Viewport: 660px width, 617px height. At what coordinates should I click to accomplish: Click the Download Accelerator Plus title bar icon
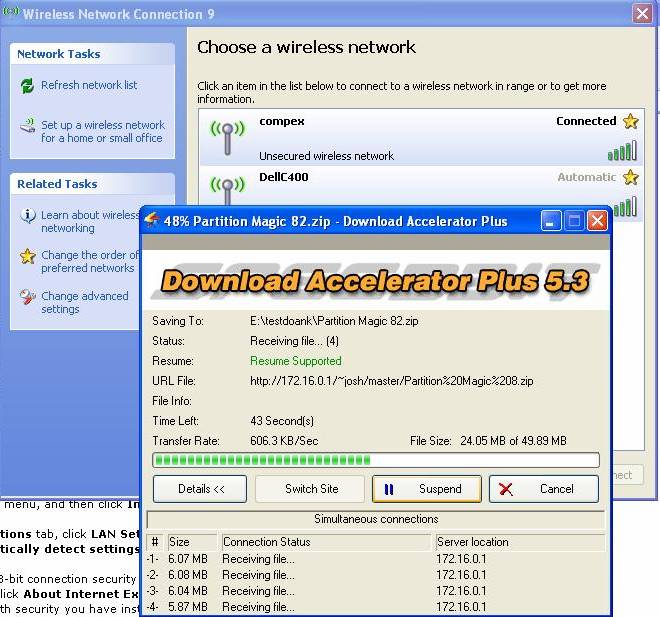click(152, 220)
